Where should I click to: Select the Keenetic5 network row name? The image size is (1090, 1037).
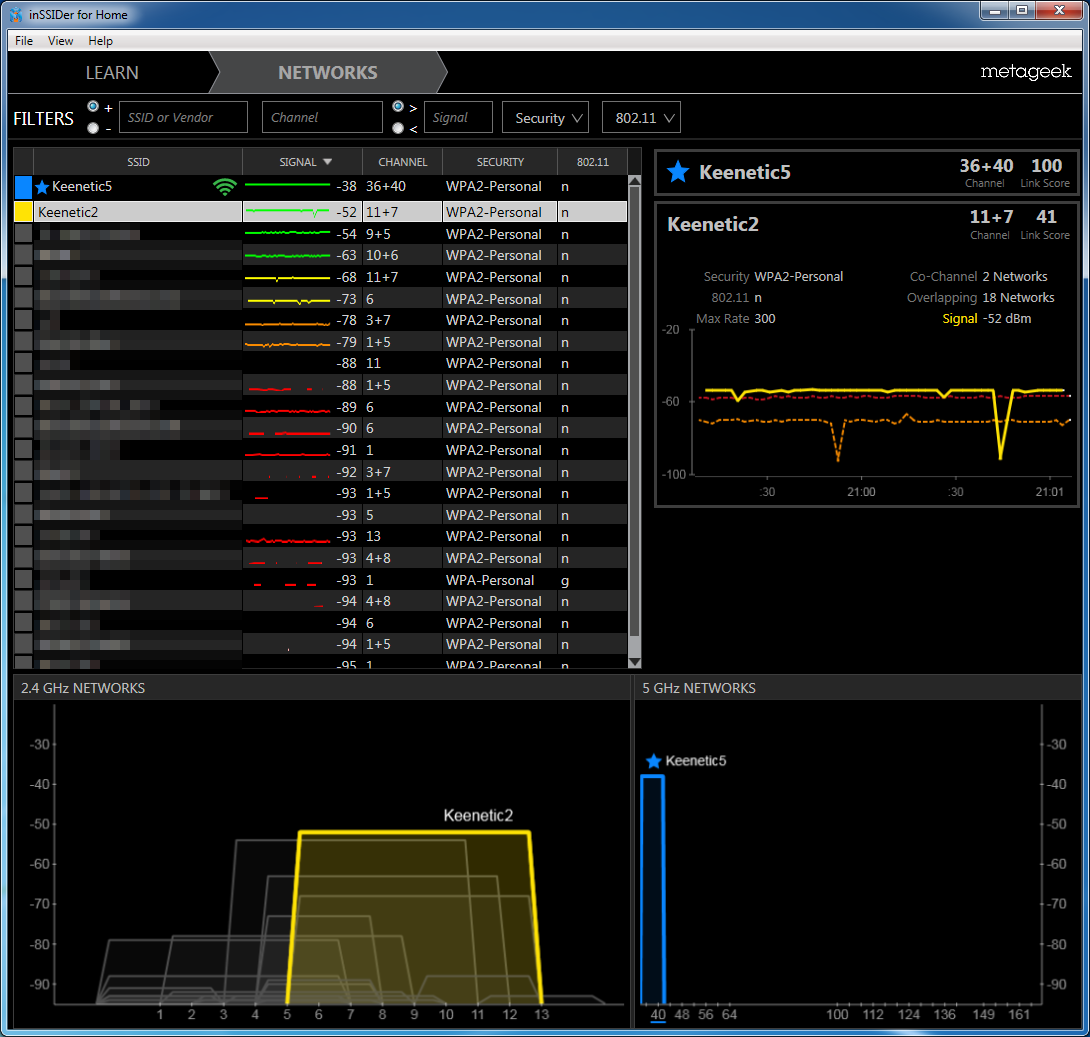coord(82,186)
